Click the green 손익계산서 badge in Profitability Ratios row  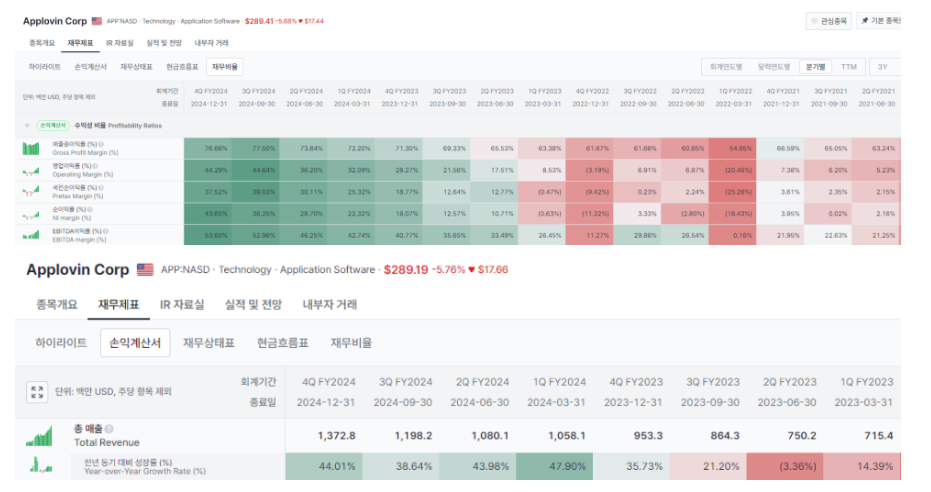pyautogui.click(x=53, y=126)
